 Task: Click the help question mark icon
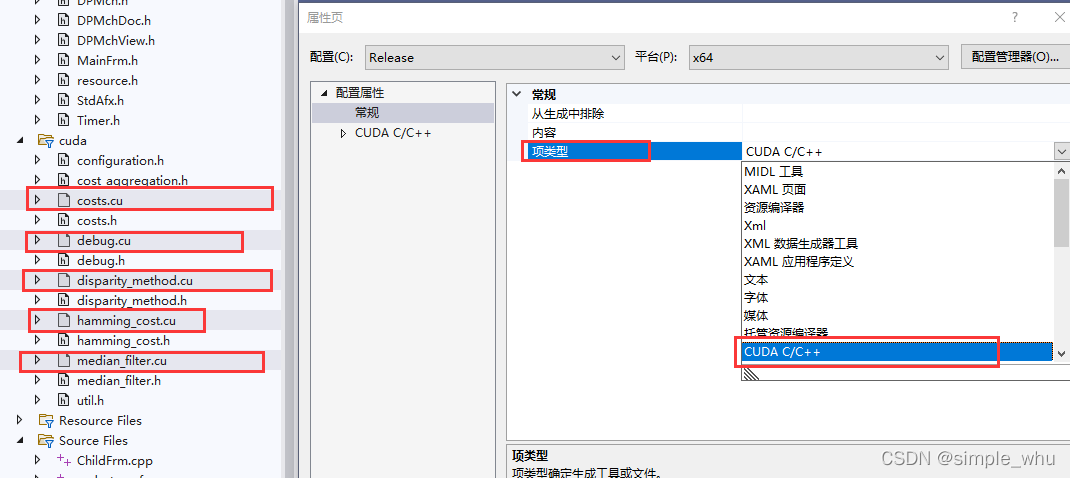1015,17
